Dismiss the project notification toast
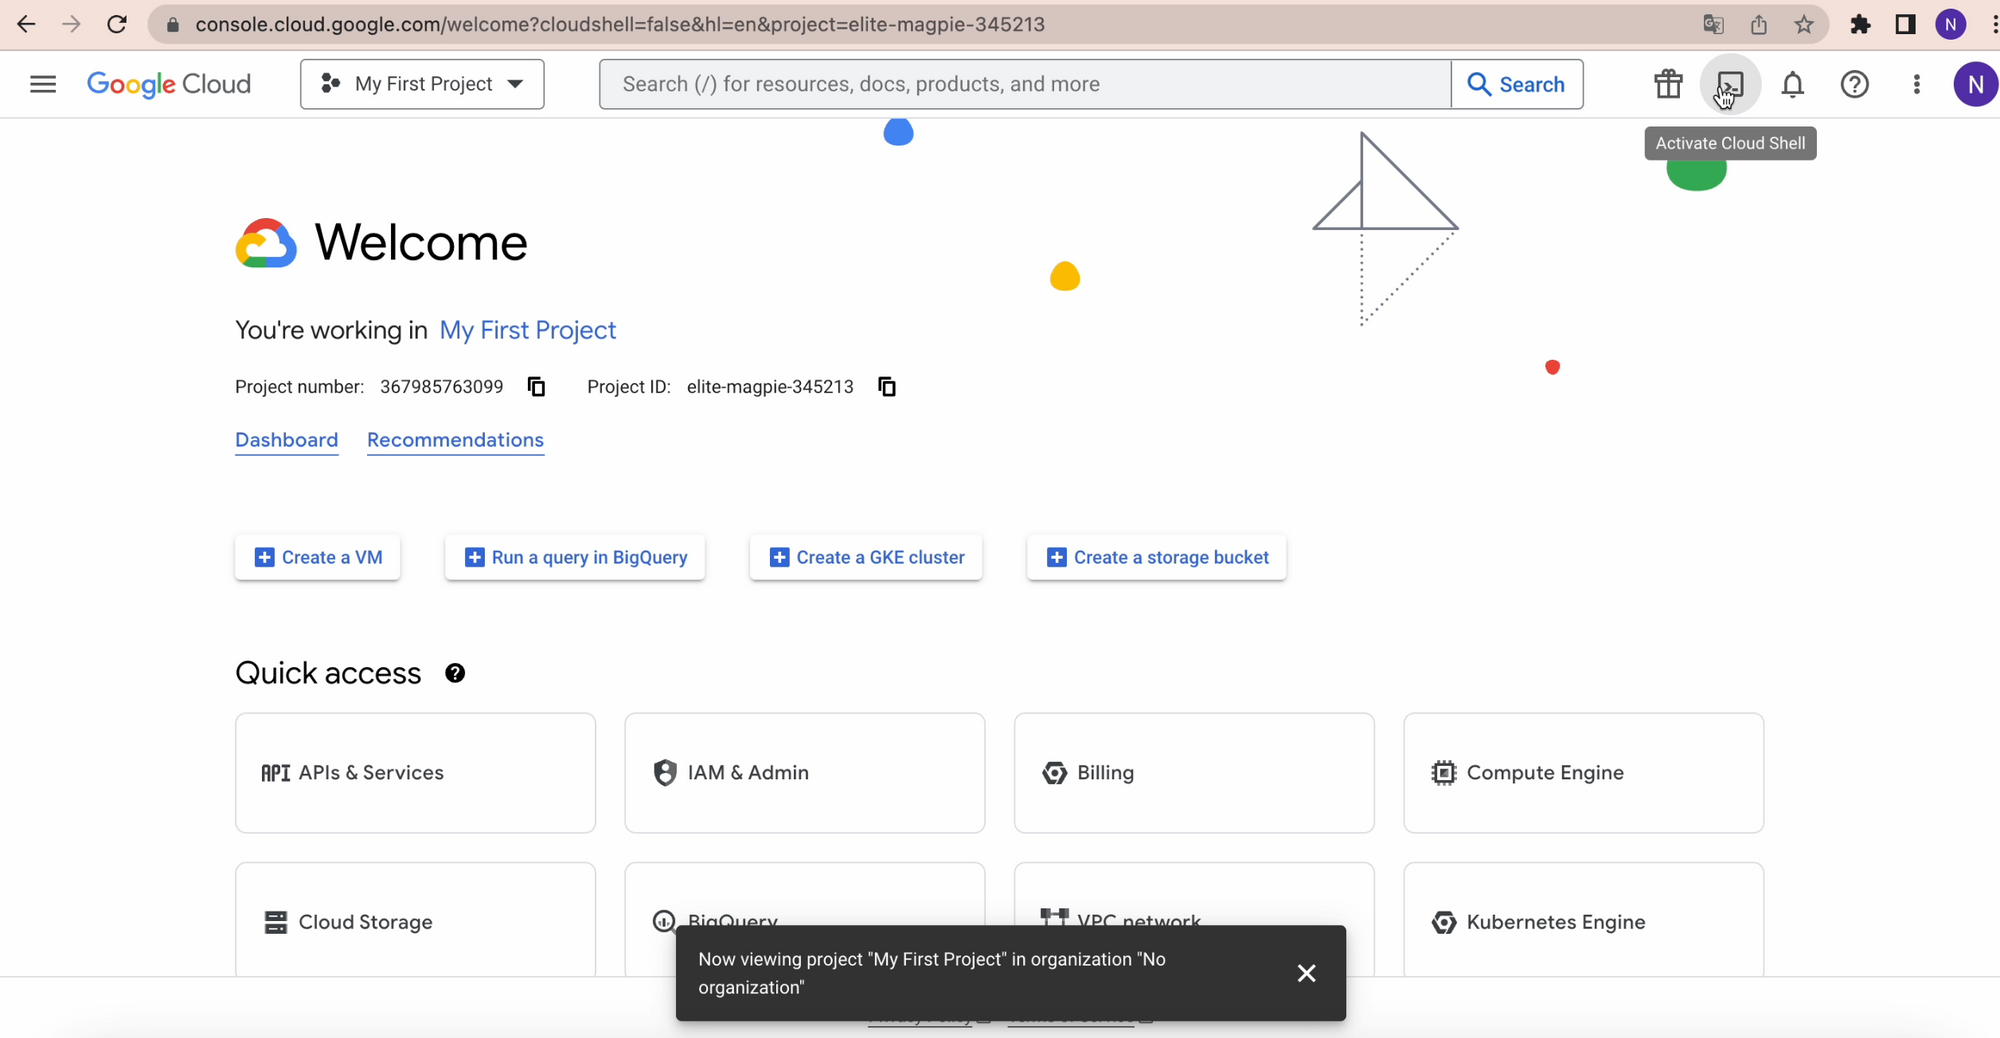The height and width of the screenshot is (1038, 2000). pos(1306,973)
